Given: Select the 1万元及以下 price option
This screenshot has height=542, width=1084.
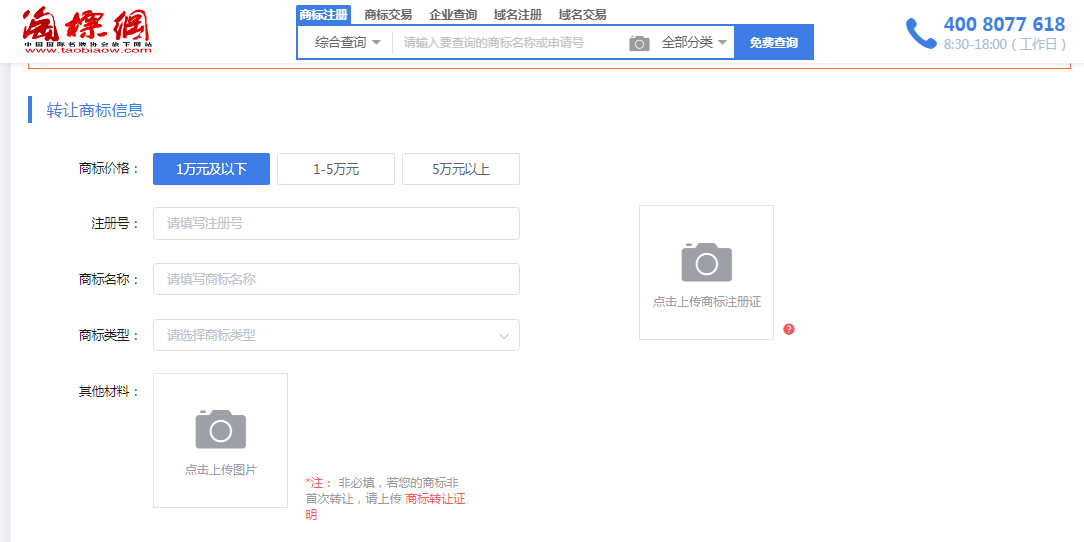Looking at the screenshot, I should tap(211, 169).
